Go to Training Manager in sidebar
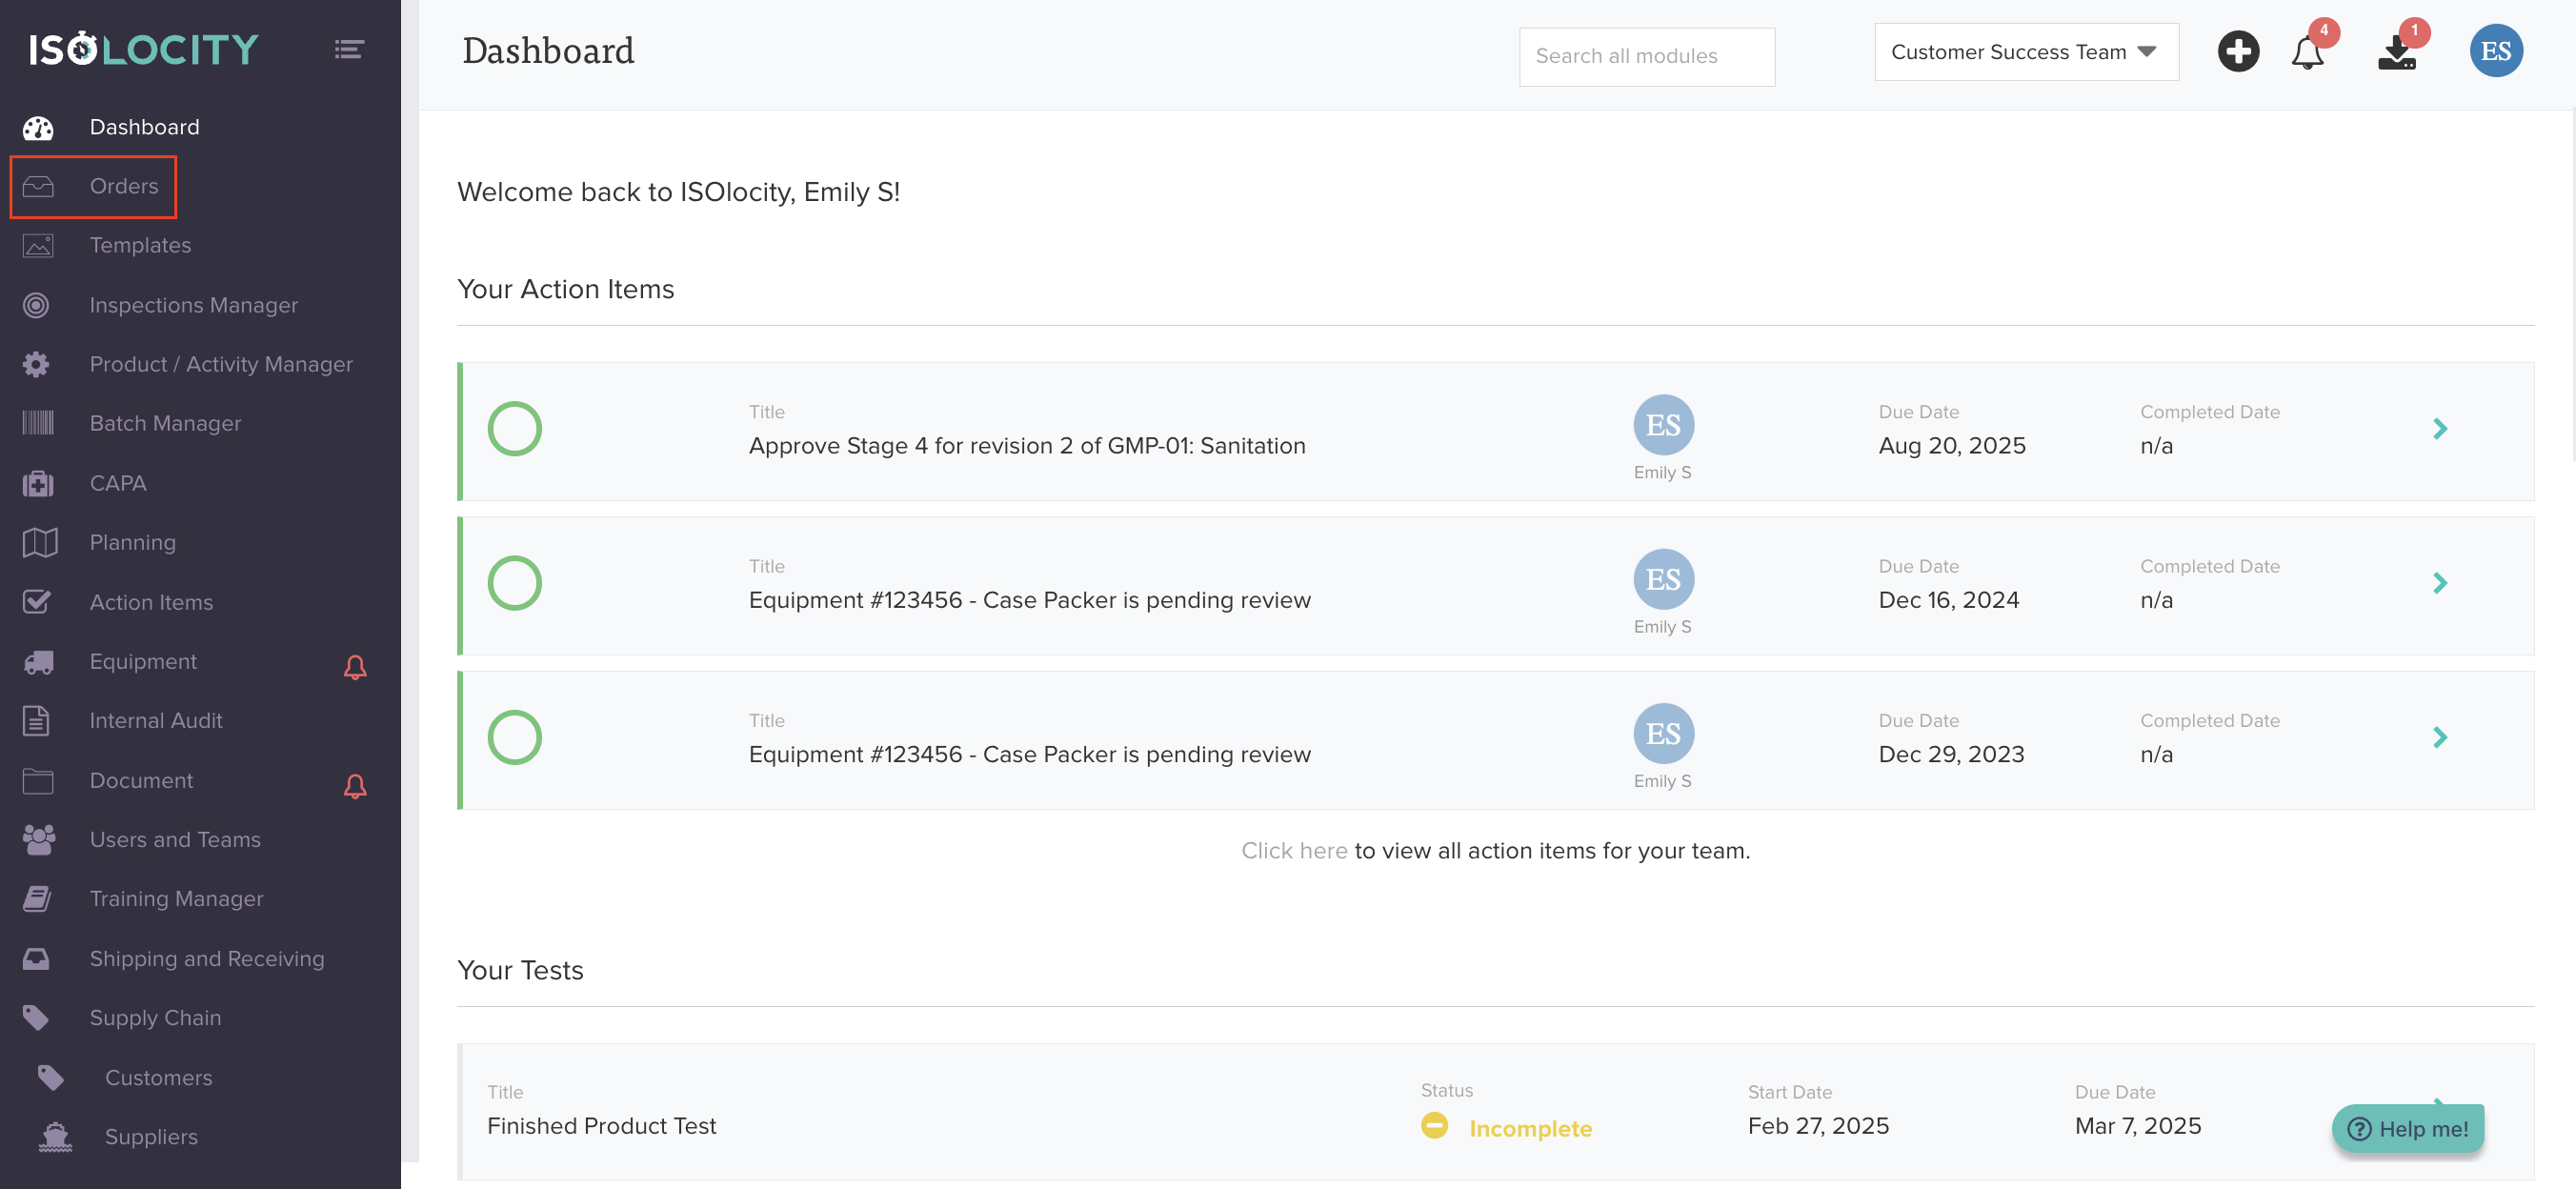 [176, 898]
